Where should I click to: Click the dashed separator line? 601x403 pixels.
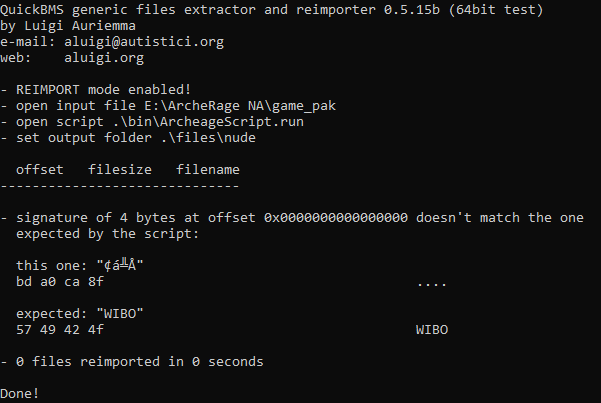pyautogui.click(x=120, y=186)
